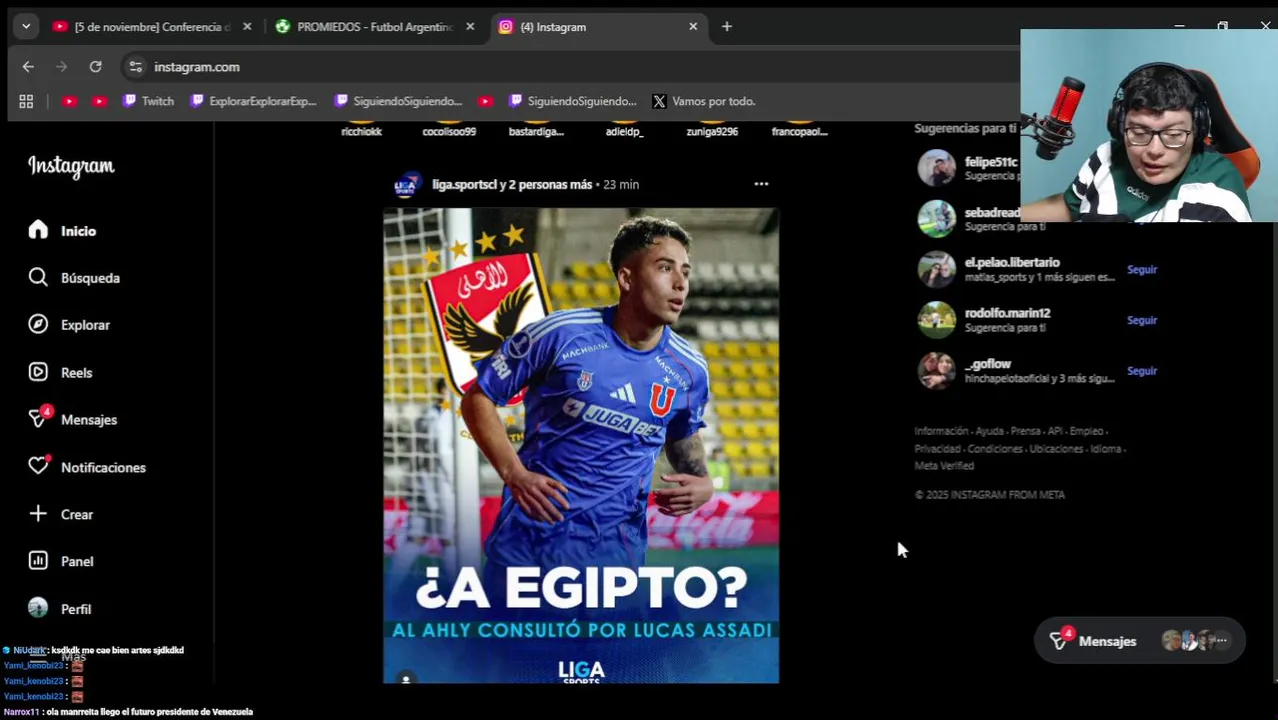Reload the Instagram page
Viewport: 1278px width, 720px height.
pyautogui.click(x=95, y=67)
